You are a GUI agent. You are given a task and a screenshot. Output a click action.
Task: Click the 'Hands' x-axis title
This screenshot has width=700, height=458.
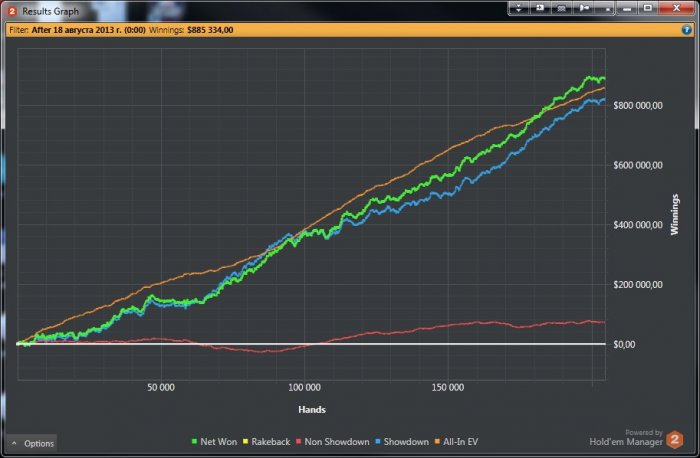point(312,409)
